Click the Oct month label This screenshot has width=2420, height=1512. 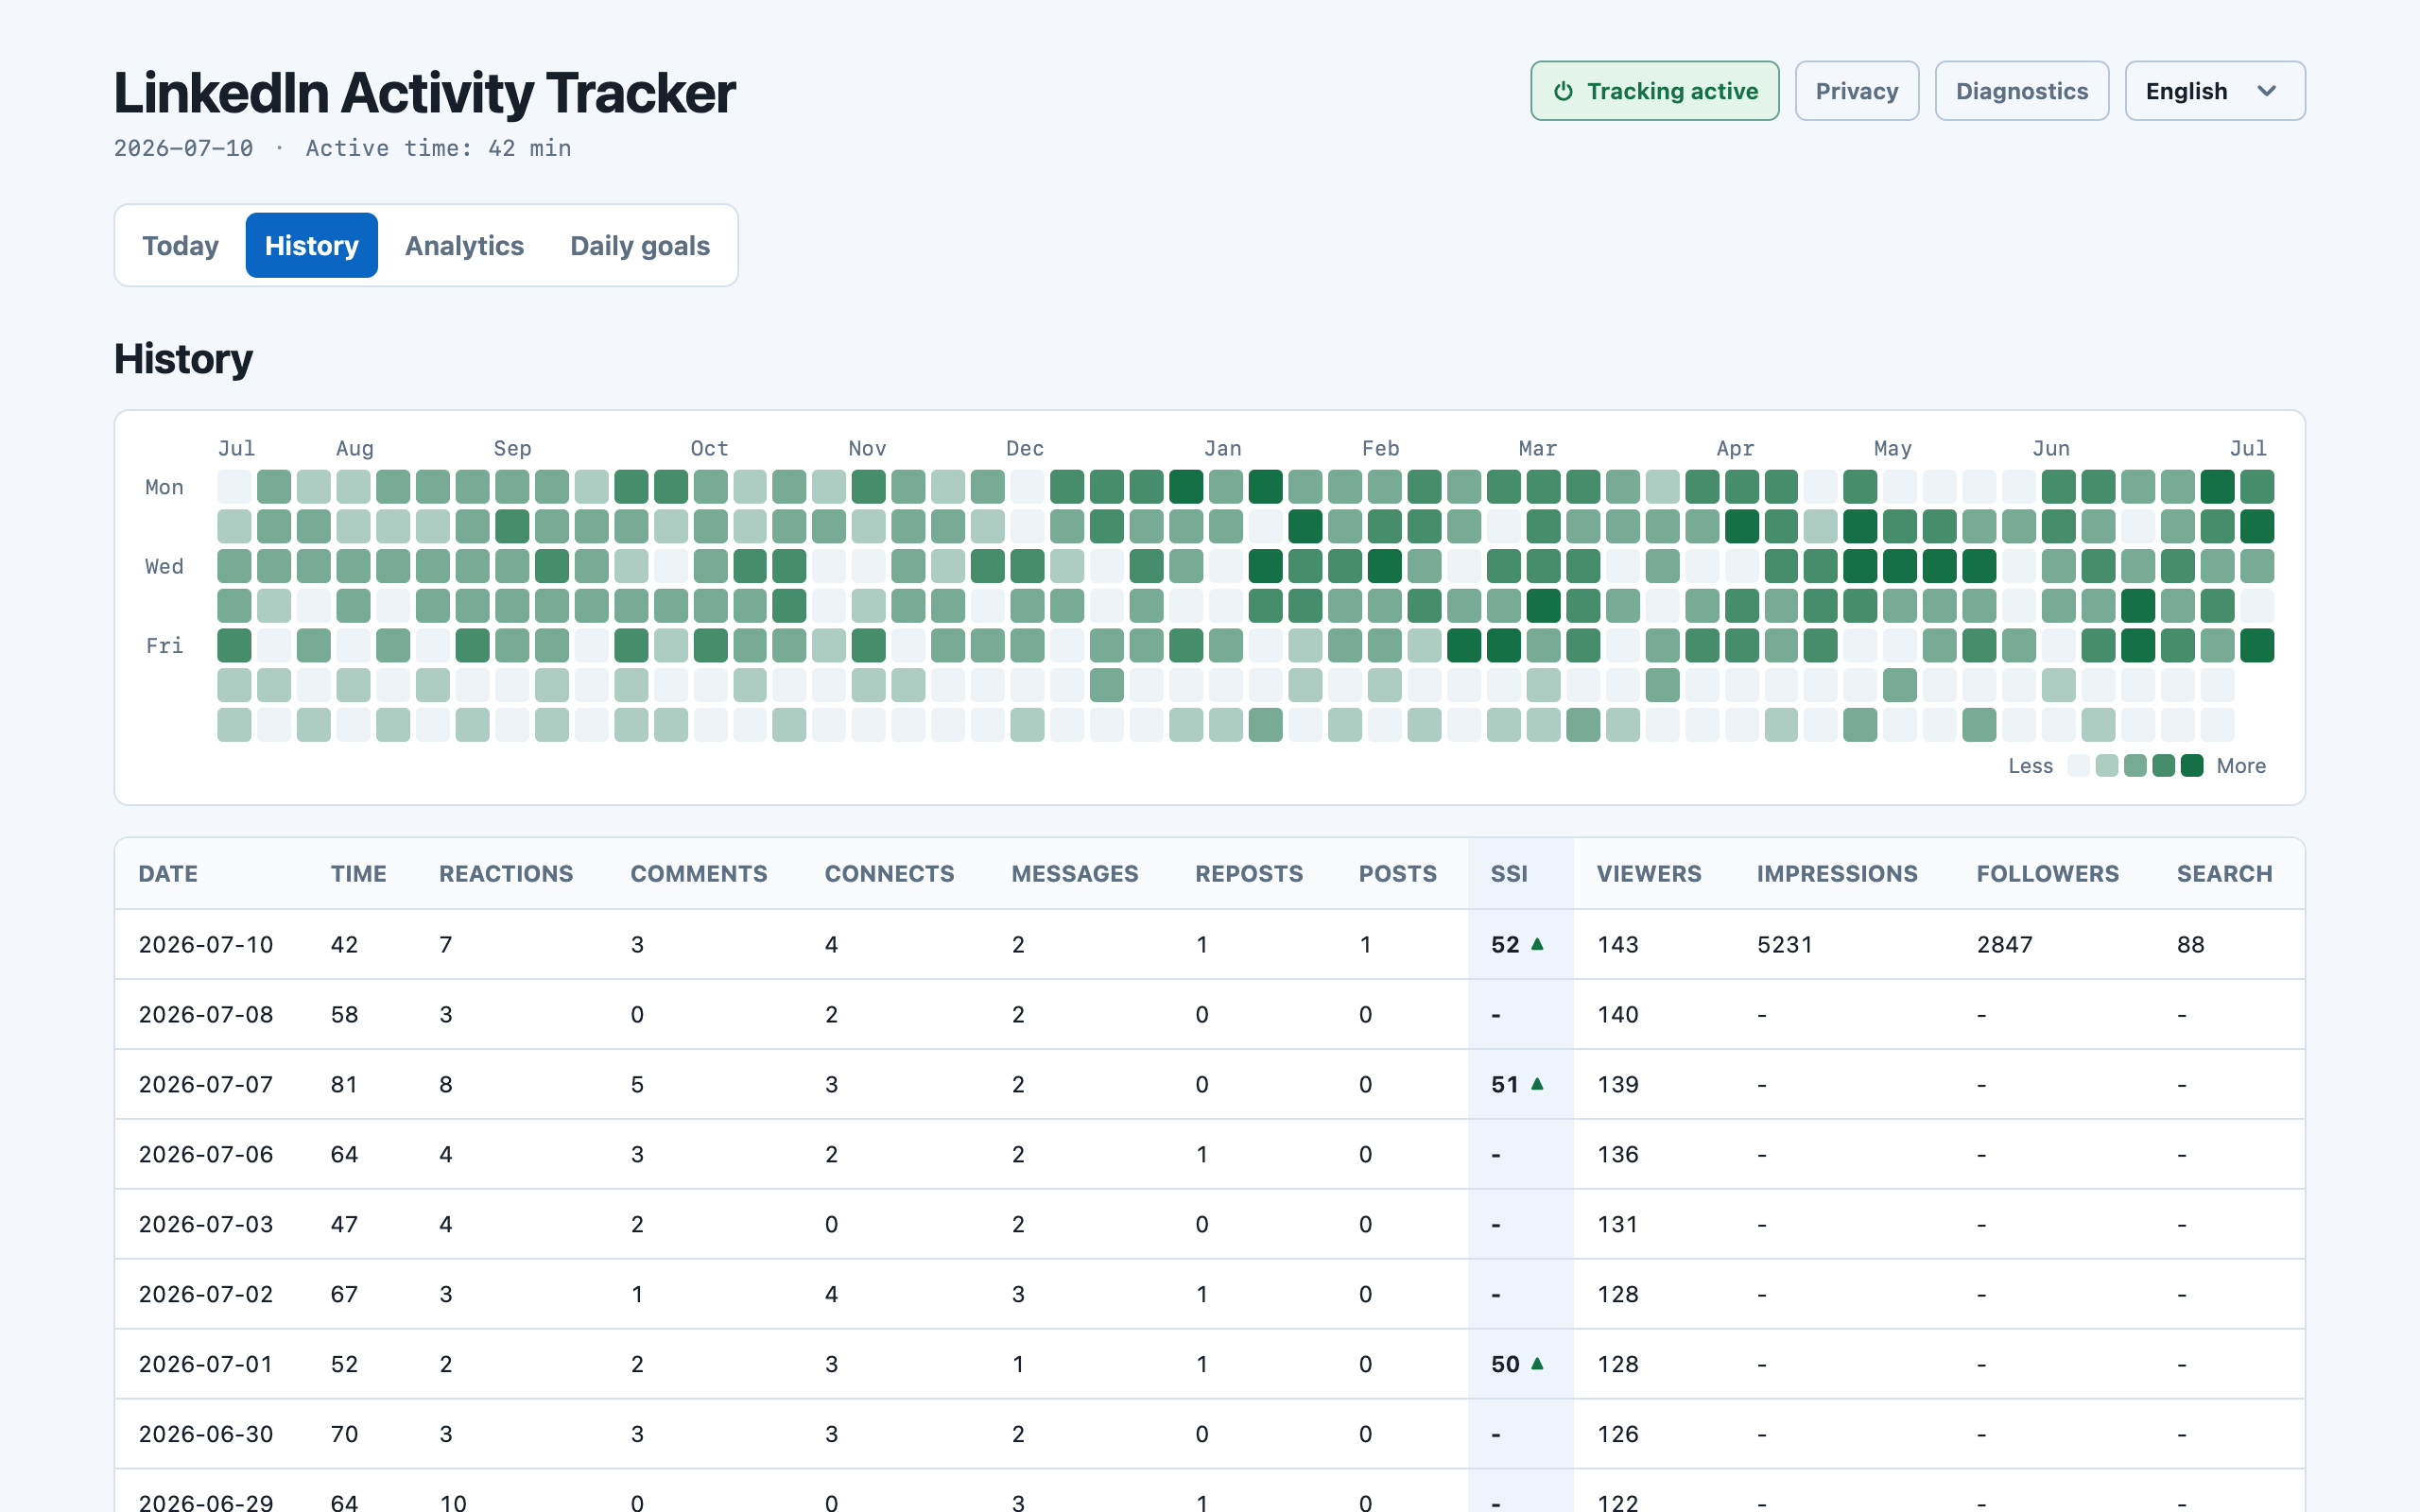tap(709, 448)
